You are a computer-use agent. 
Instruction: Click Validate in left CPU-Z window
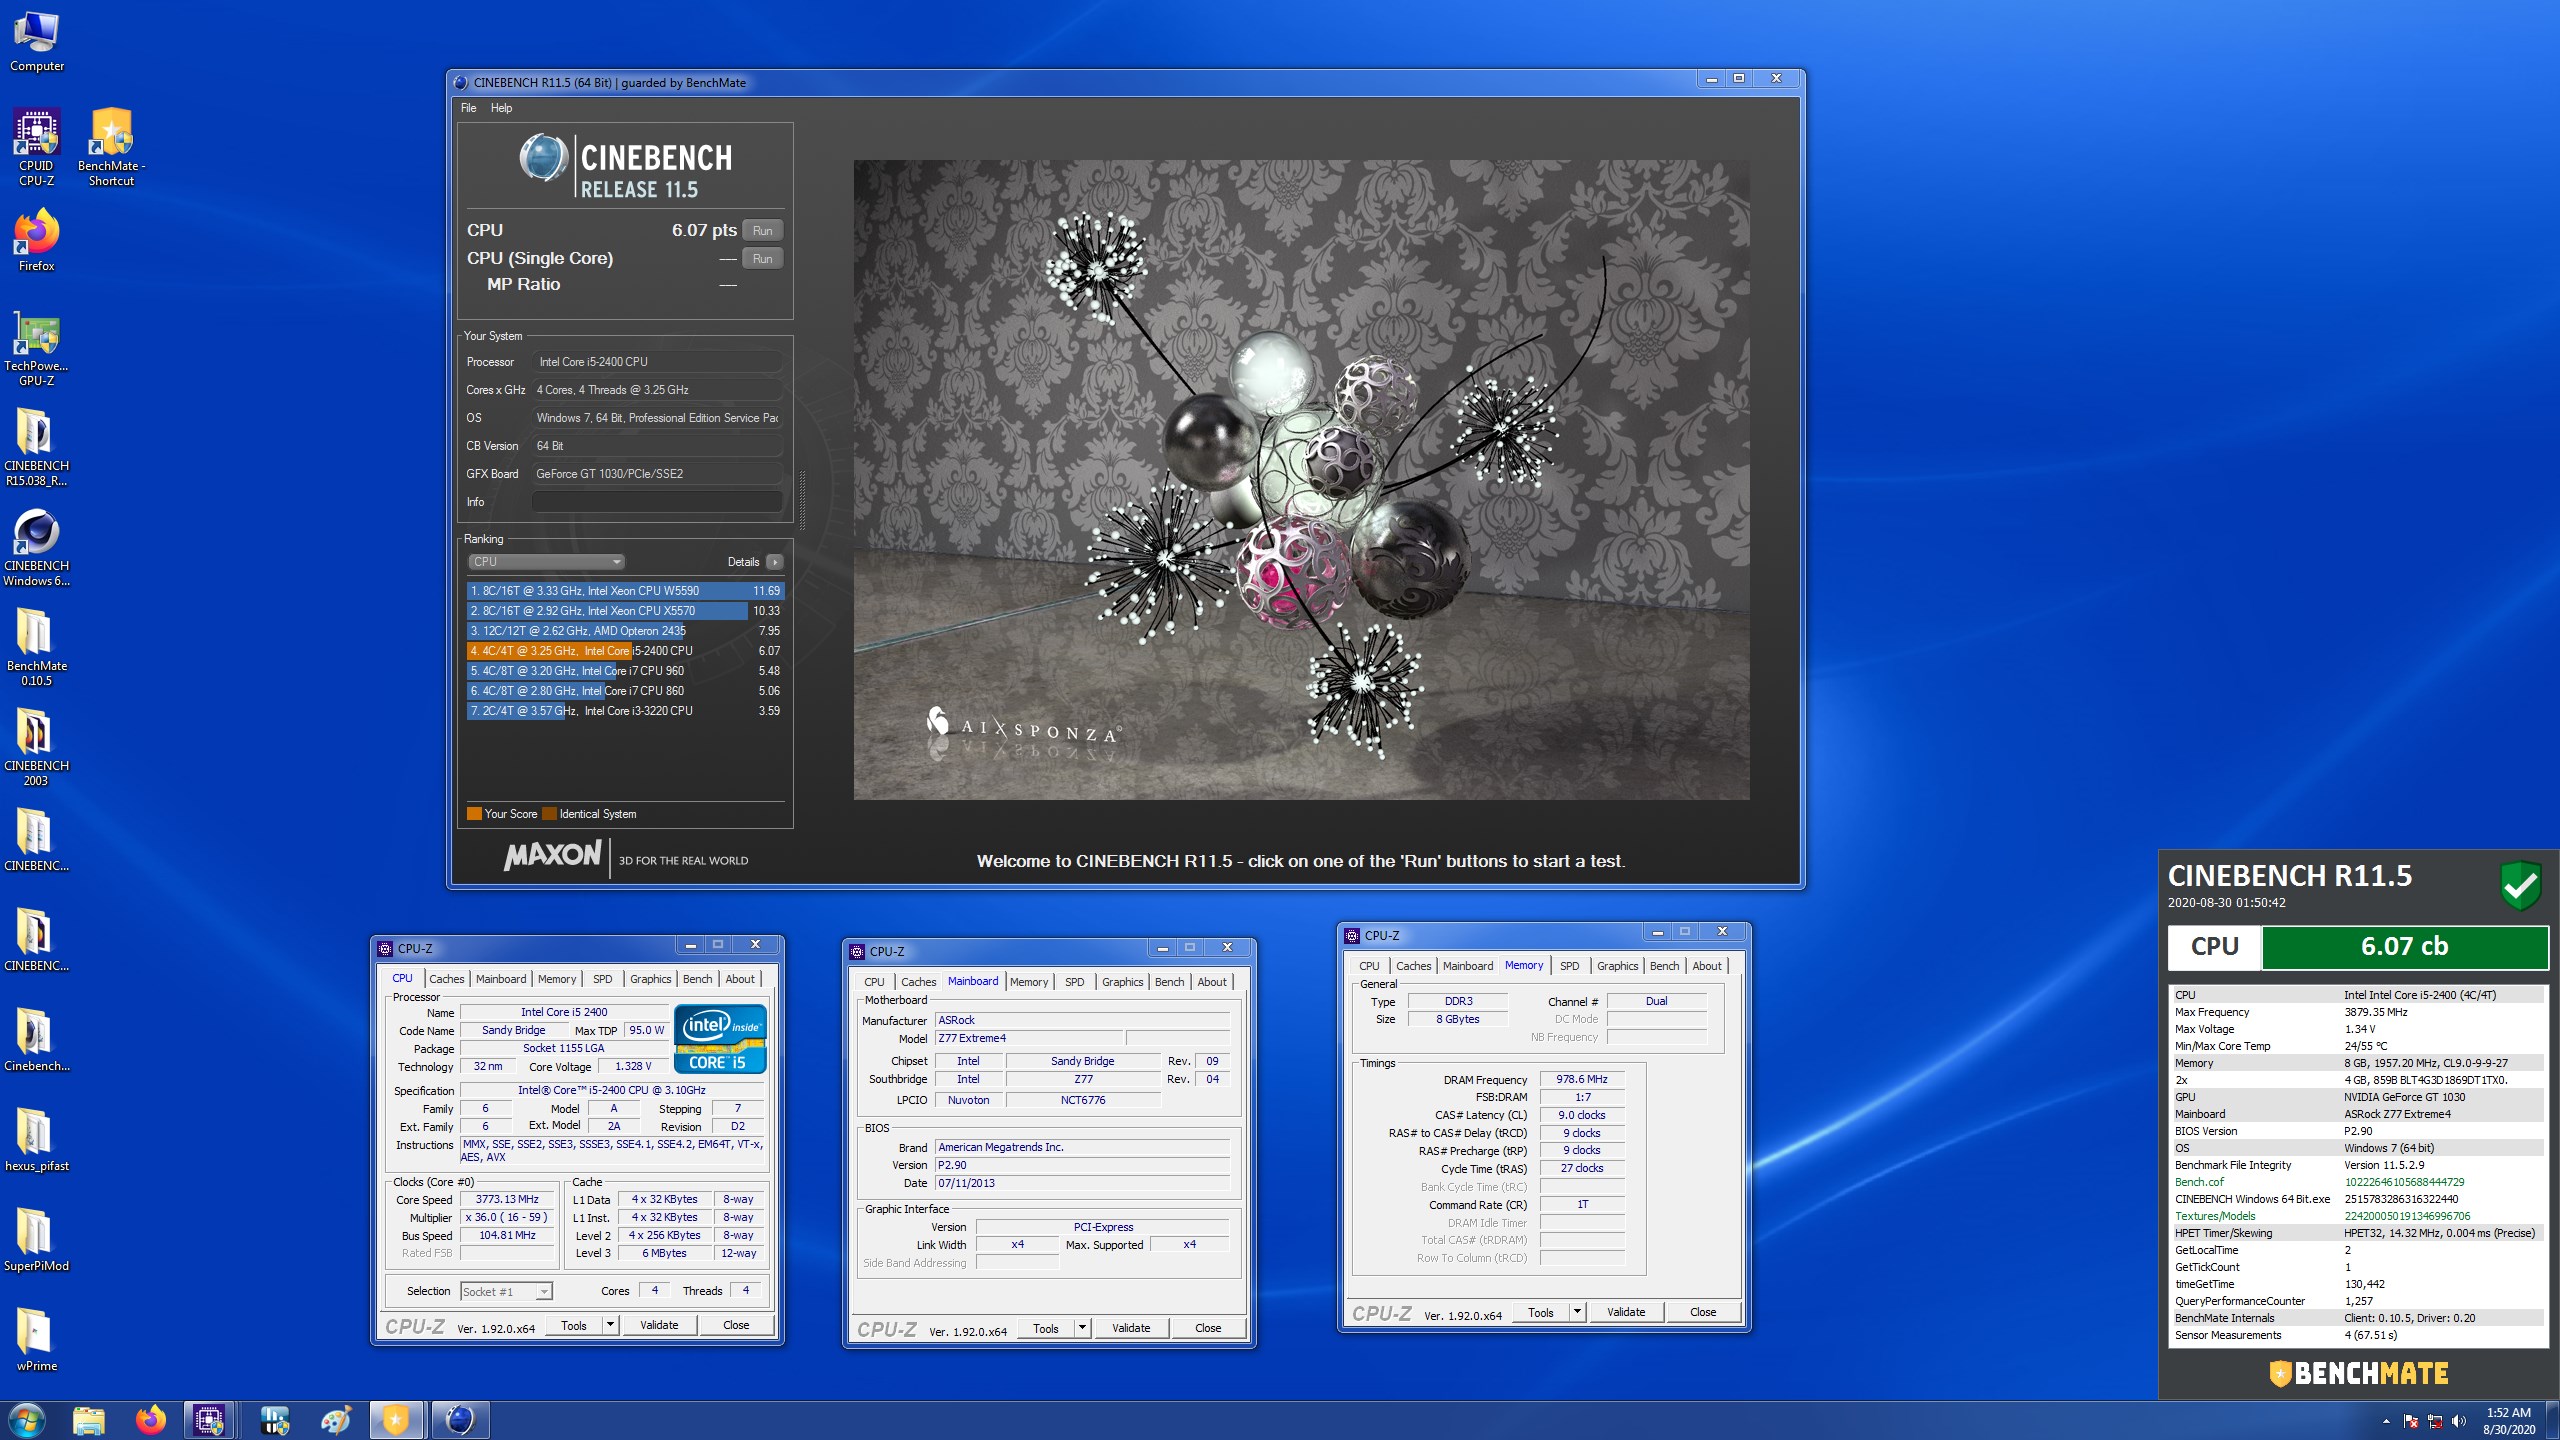(659, 1325)
